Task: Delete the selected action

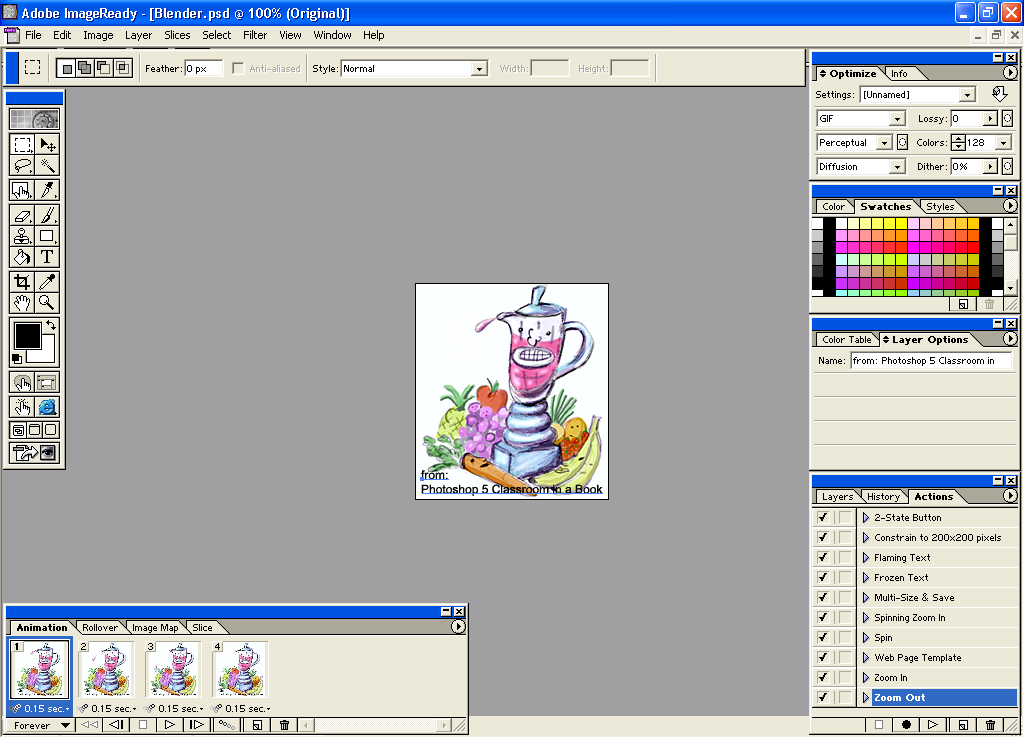Action: [x=990, y=724]
